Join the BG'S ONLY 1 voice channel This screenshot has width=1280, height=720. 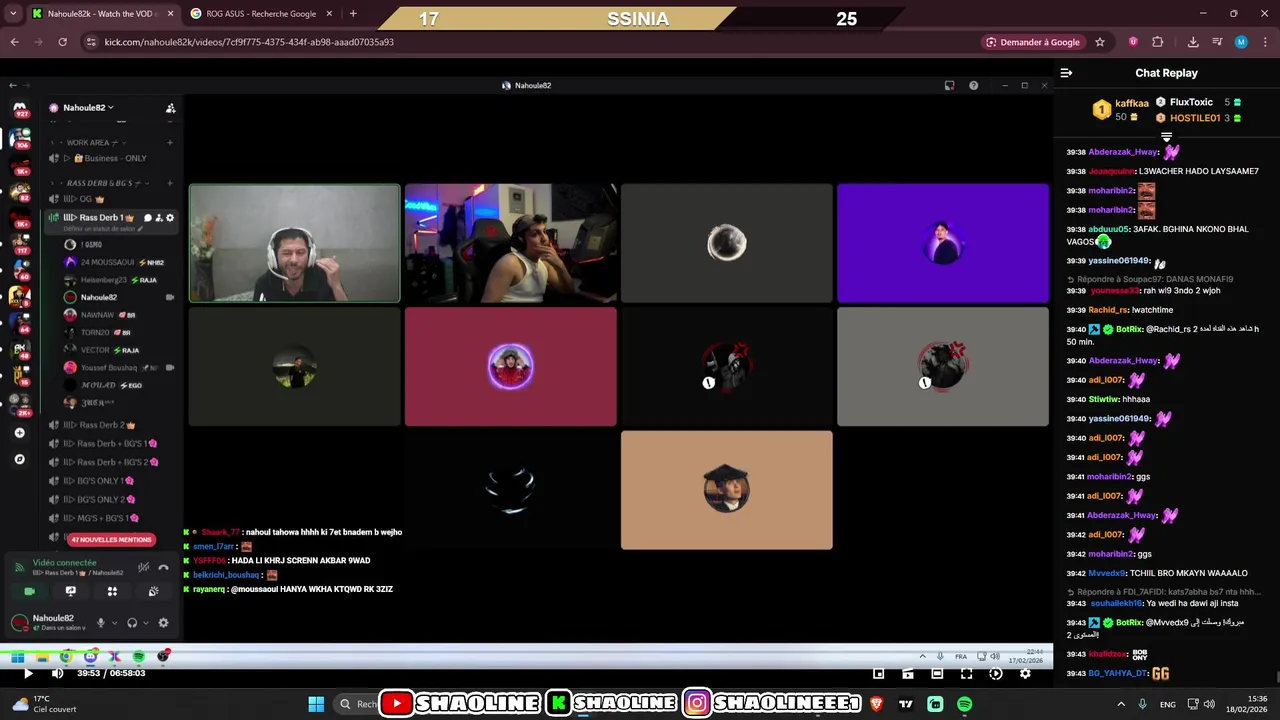pyautogui.click(x=112, y=481)
